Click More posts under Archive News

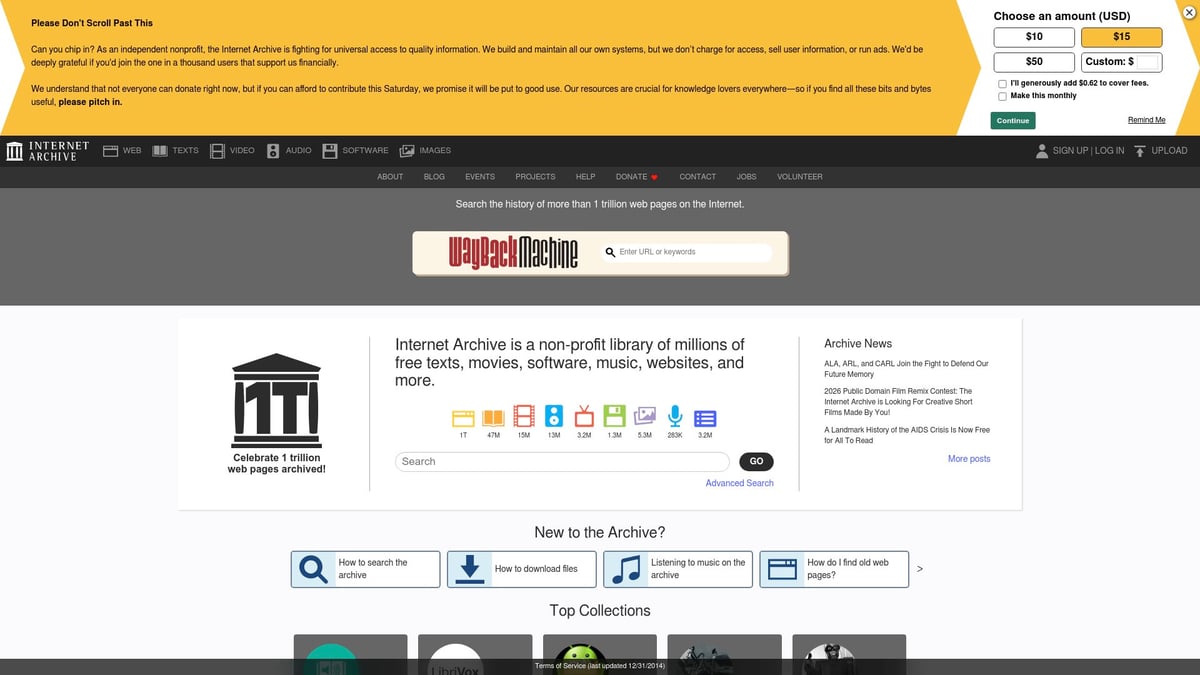(968, 458)
